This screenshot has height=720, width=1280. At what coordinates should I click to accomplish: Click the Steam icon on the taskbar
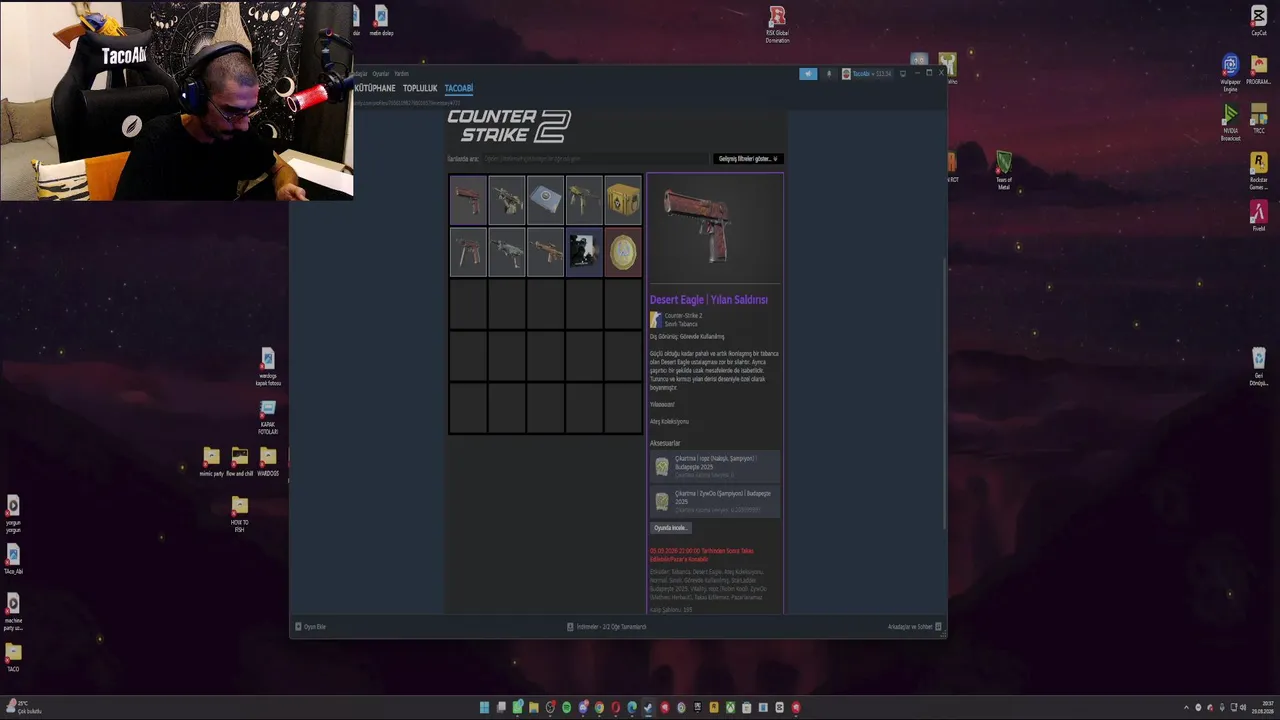coord(648,708)
